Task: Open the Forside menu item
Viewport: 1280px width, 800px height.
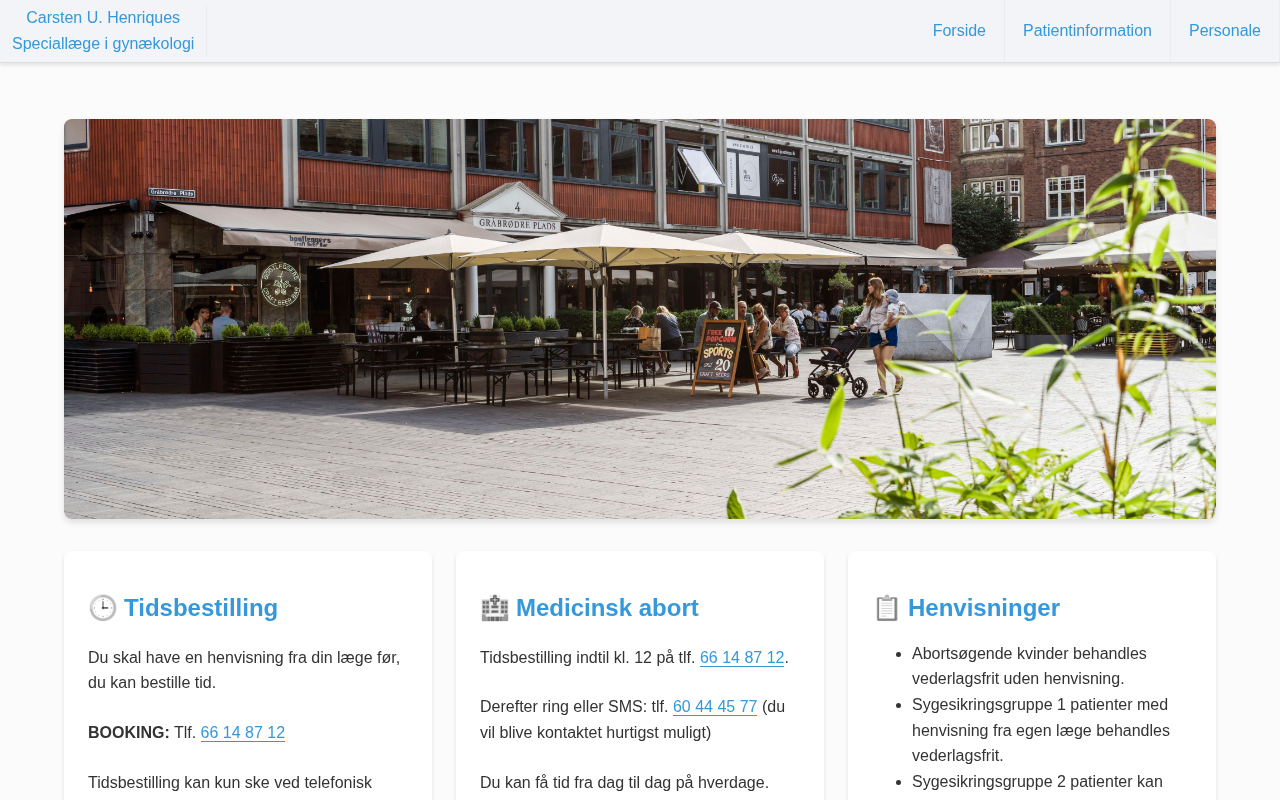Action: (959, 31)
